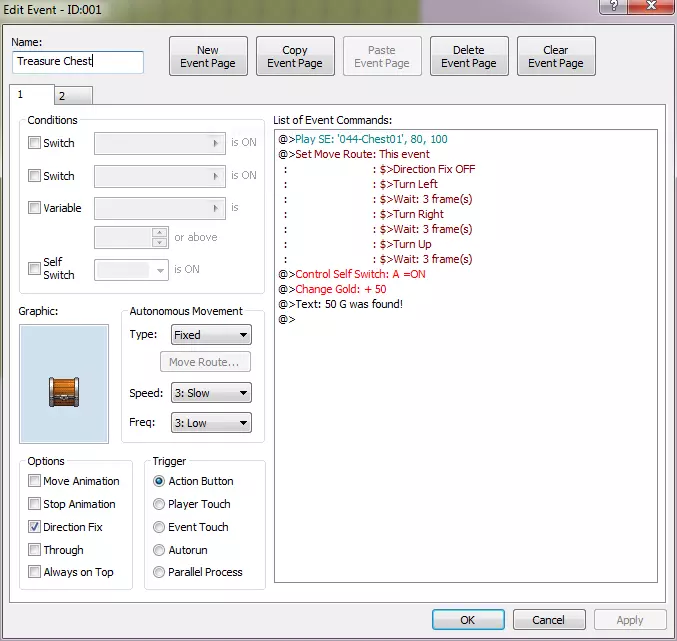Select the Parallel Process trigger
This screenshot has height=641, width=677.
click(159, 572)
